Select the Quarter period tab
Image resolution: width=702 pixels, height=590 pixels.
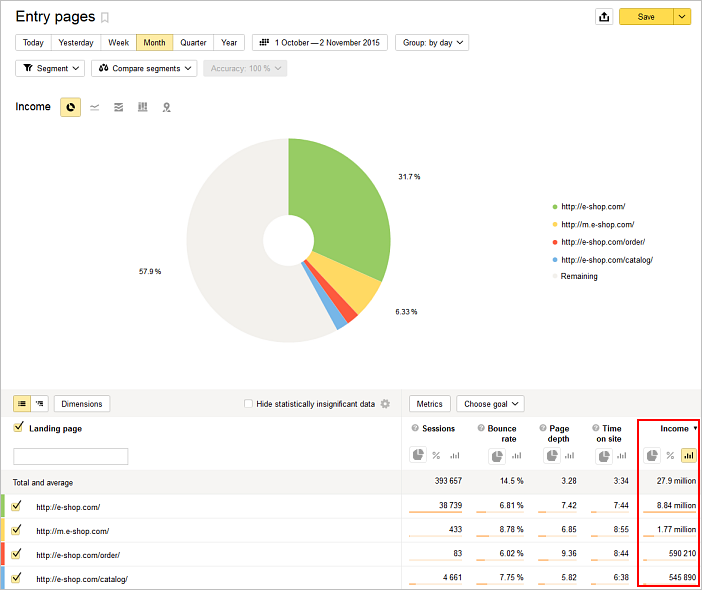pos(193,43)
